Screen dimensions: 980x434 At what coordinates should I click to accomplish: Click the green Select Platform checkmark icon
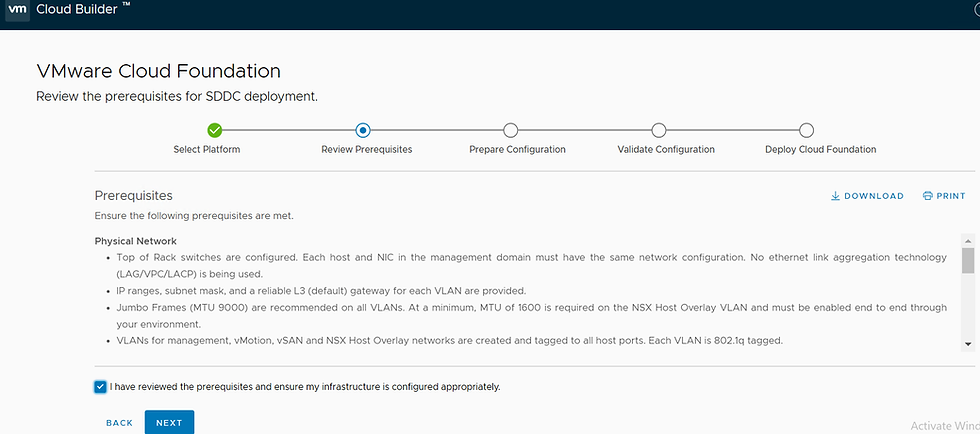(x=214, y=130)
